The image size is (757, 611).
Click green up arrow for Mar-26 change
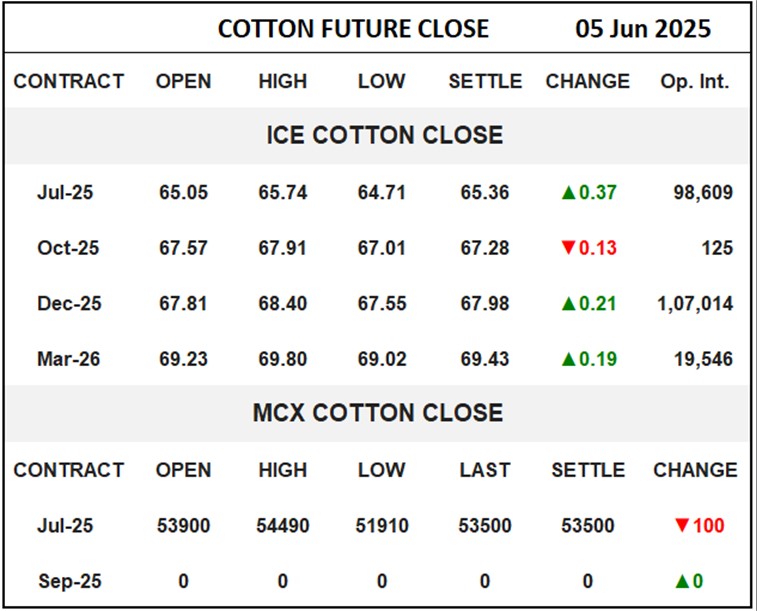[x=568, y=358]
